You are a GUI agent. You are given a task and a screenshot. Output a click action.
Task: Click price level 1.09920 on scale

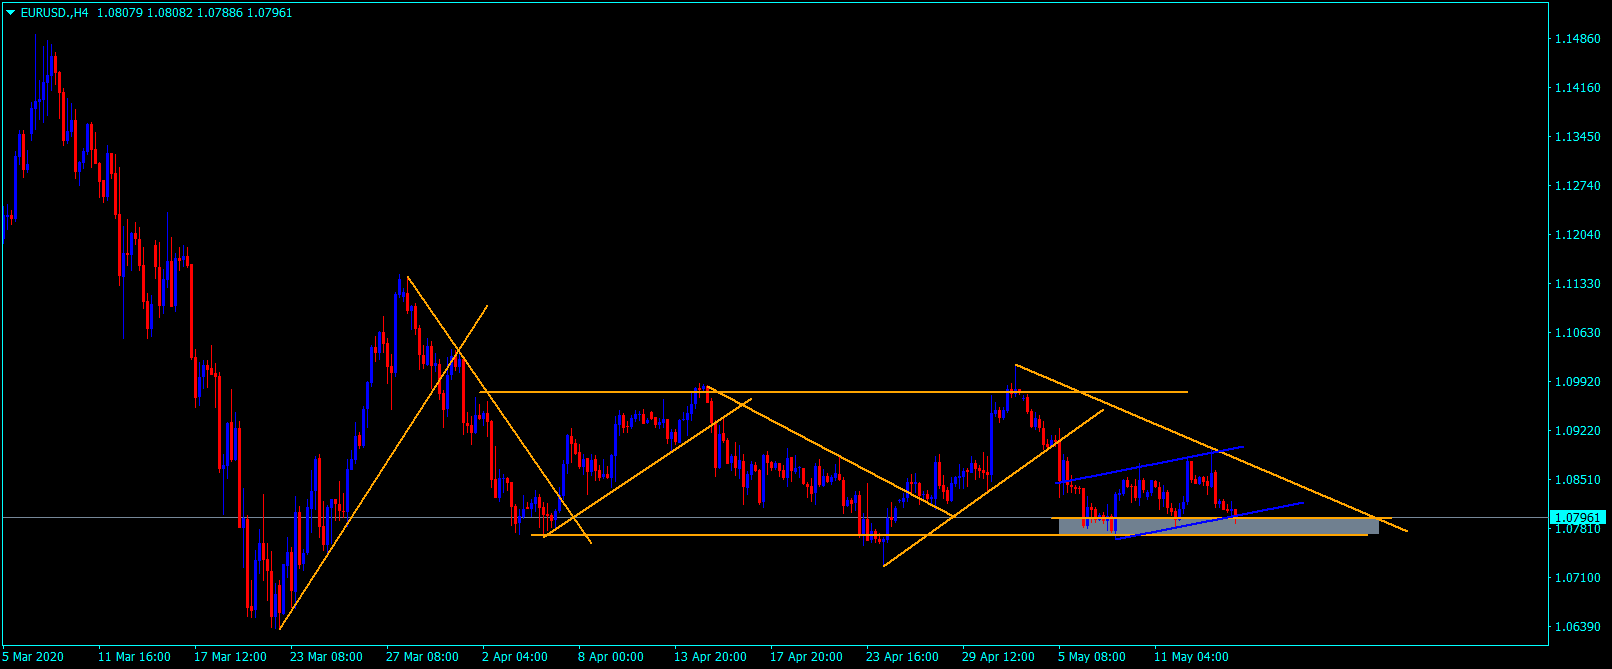(x=1576, y=382)
